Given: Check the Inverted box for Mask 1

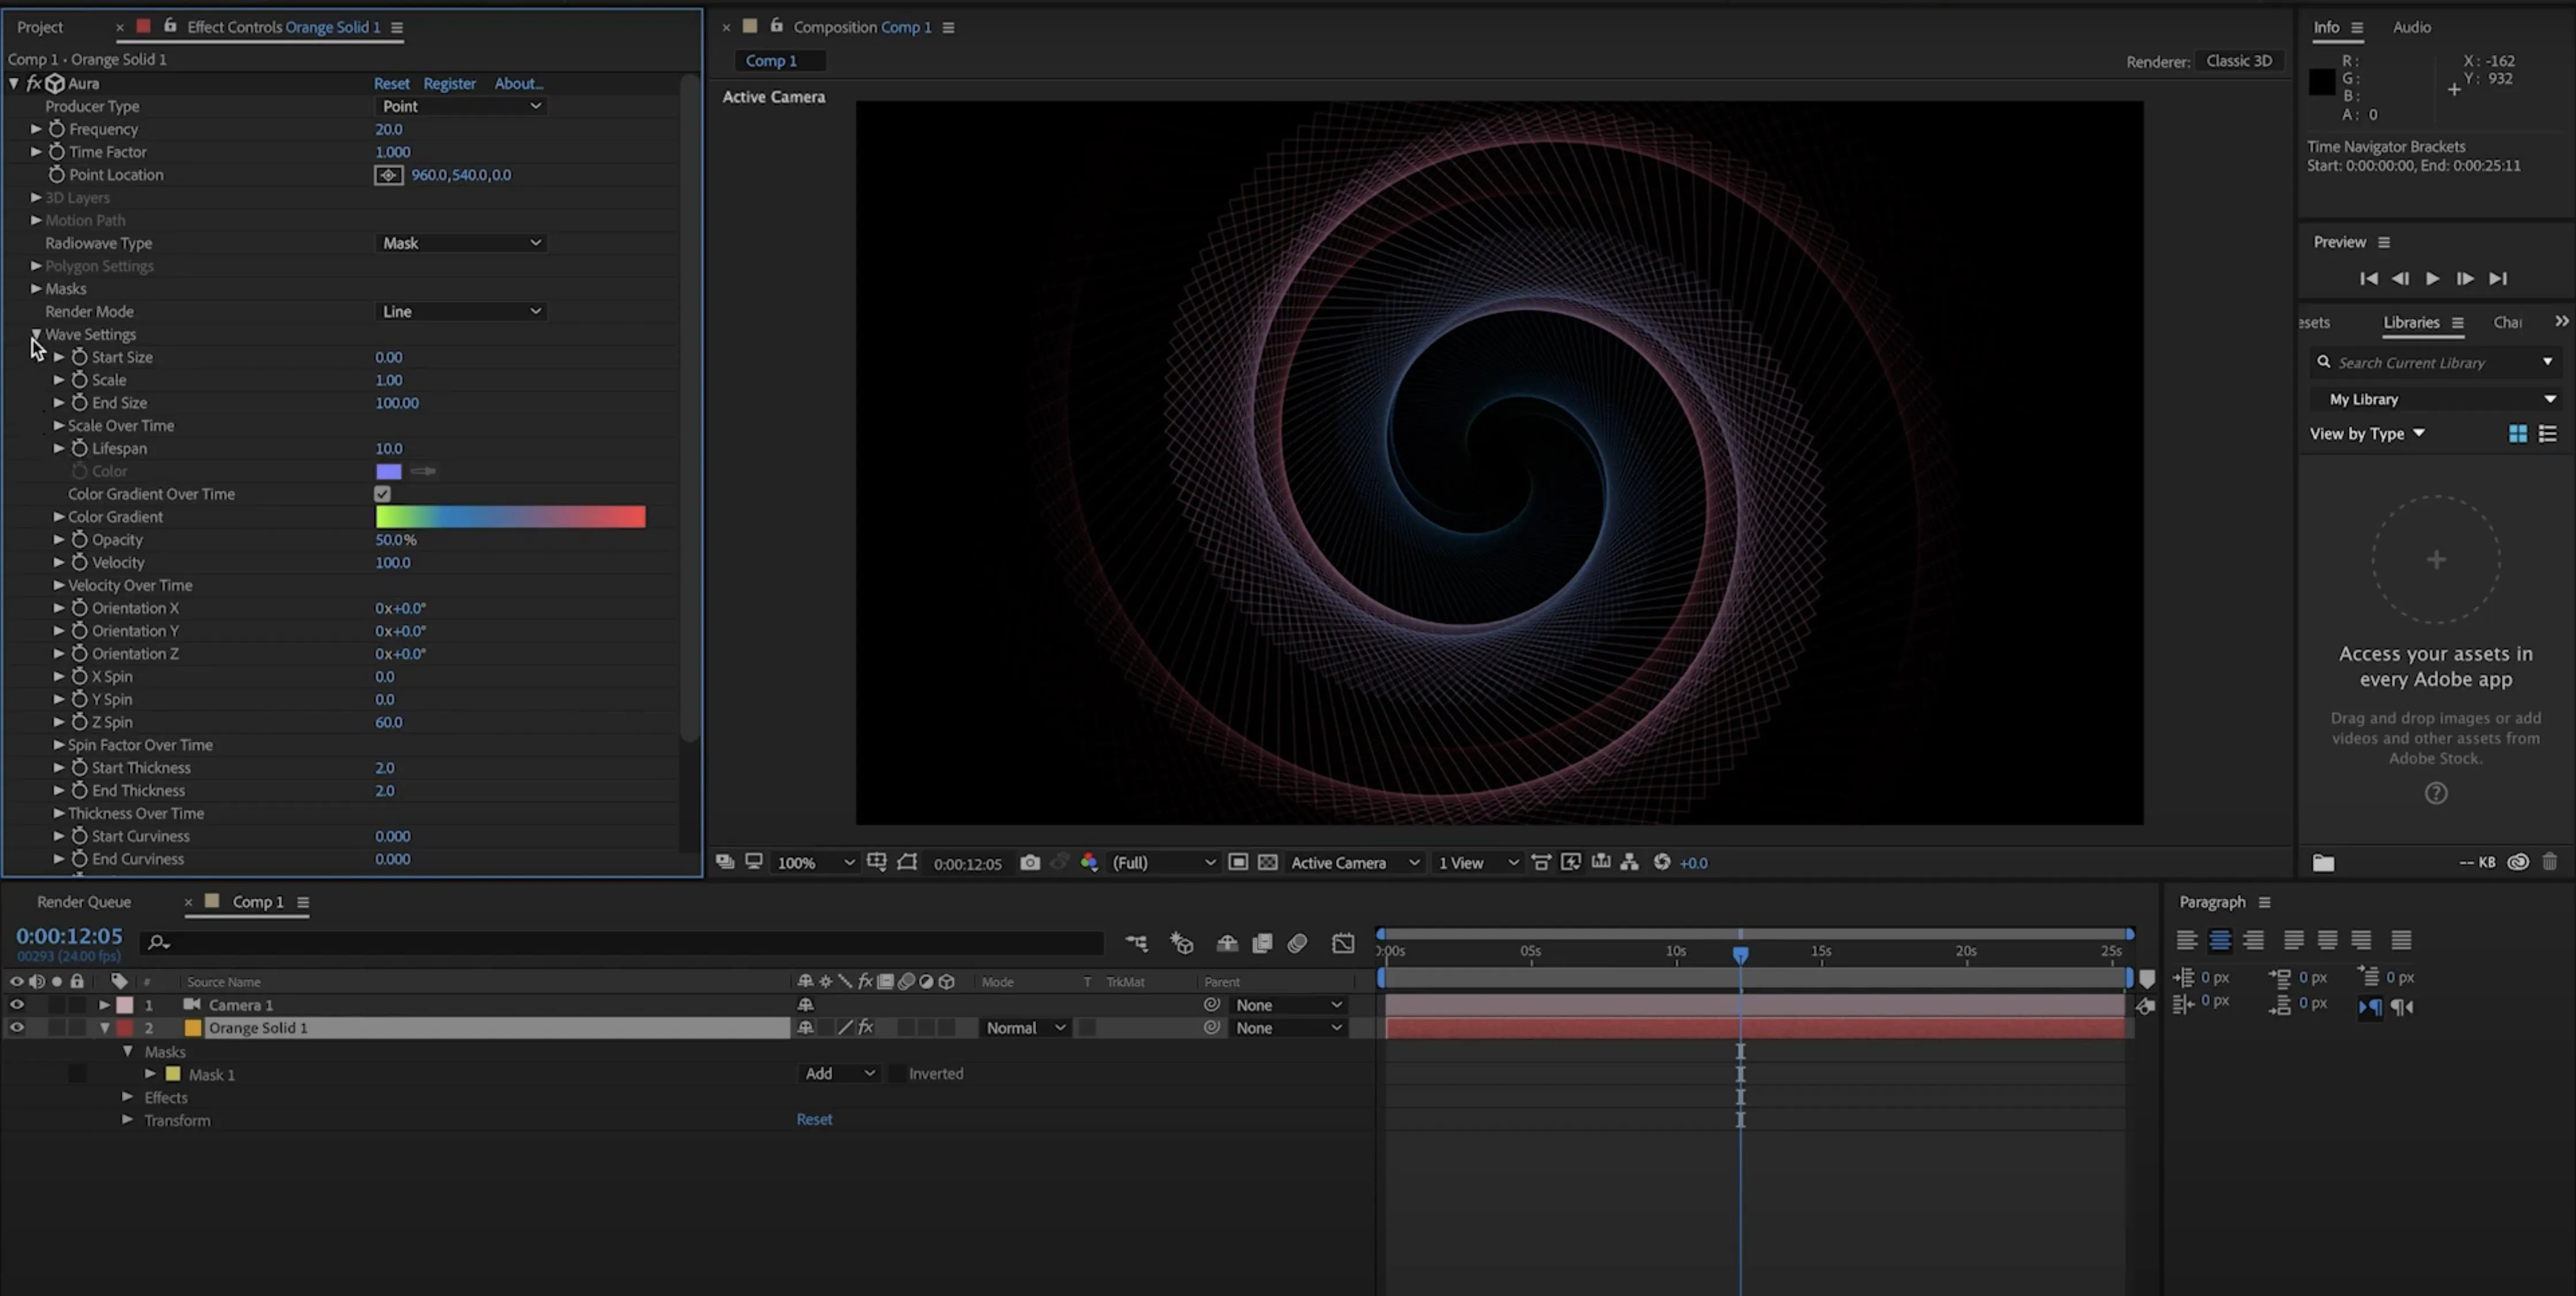Looking at the screenshot, I should pos(897,1074).
